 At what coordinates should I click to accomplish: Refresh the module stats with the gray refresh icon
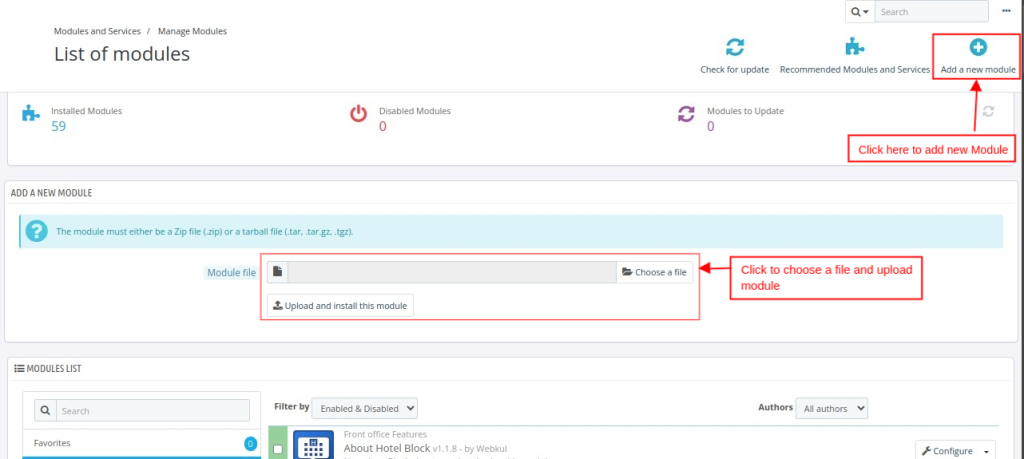click(x=988, y=112)
